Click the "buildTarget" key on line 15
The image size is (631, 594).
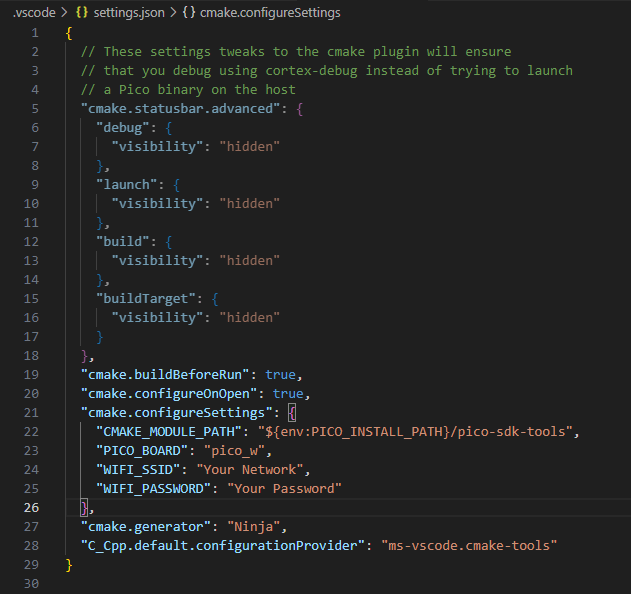(146, 299)
